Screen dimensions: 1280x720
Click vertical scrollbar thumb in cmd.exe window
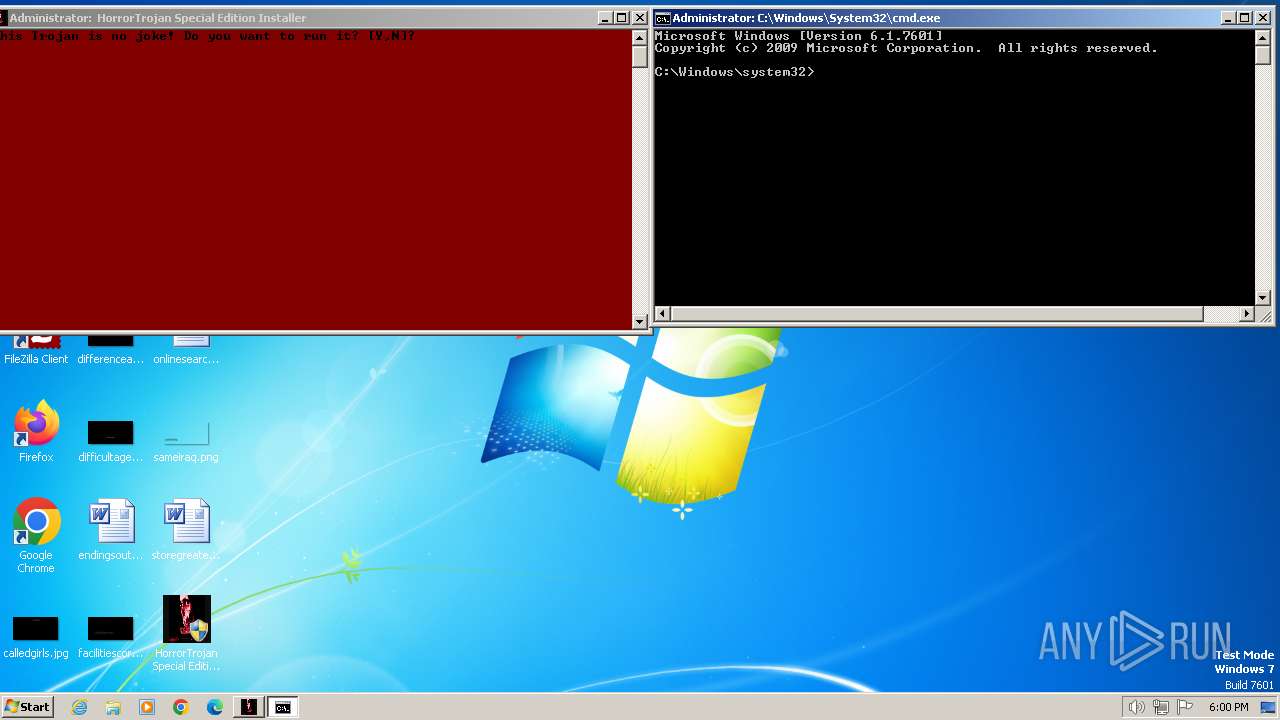click(1263, 56)
